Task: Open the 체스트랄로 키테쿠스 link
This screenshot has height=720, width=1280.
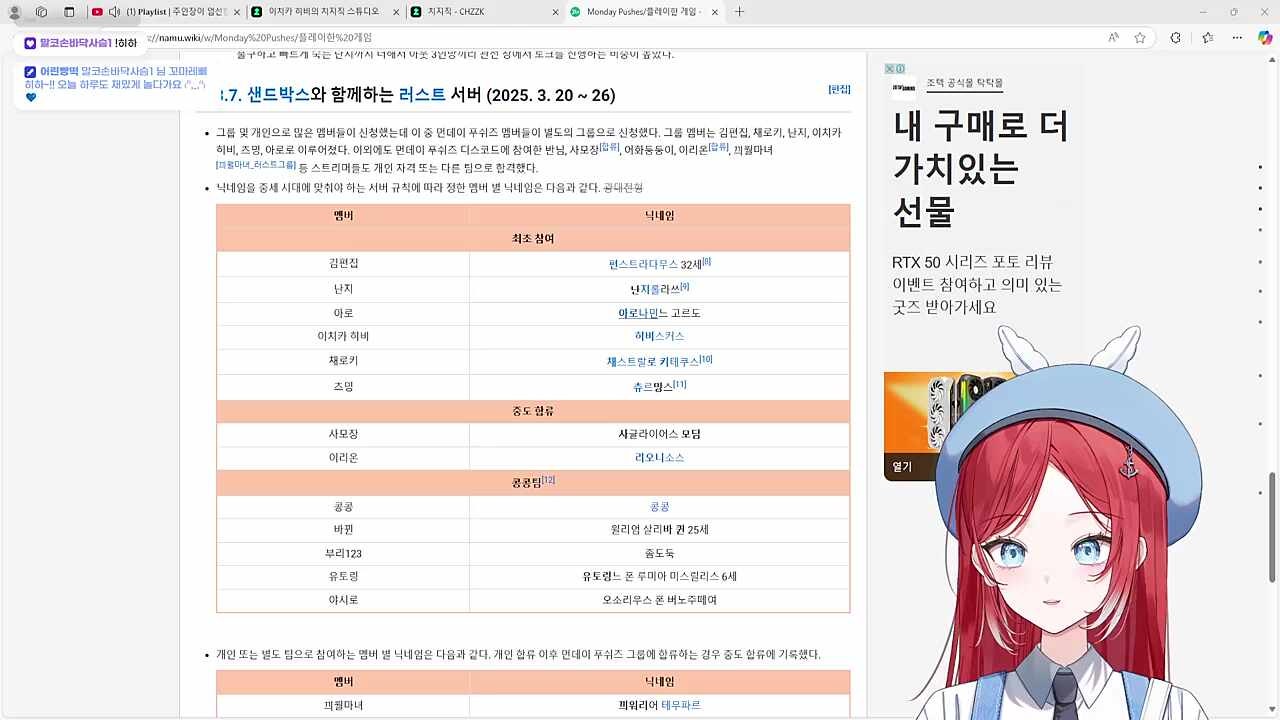Action: 653,361
